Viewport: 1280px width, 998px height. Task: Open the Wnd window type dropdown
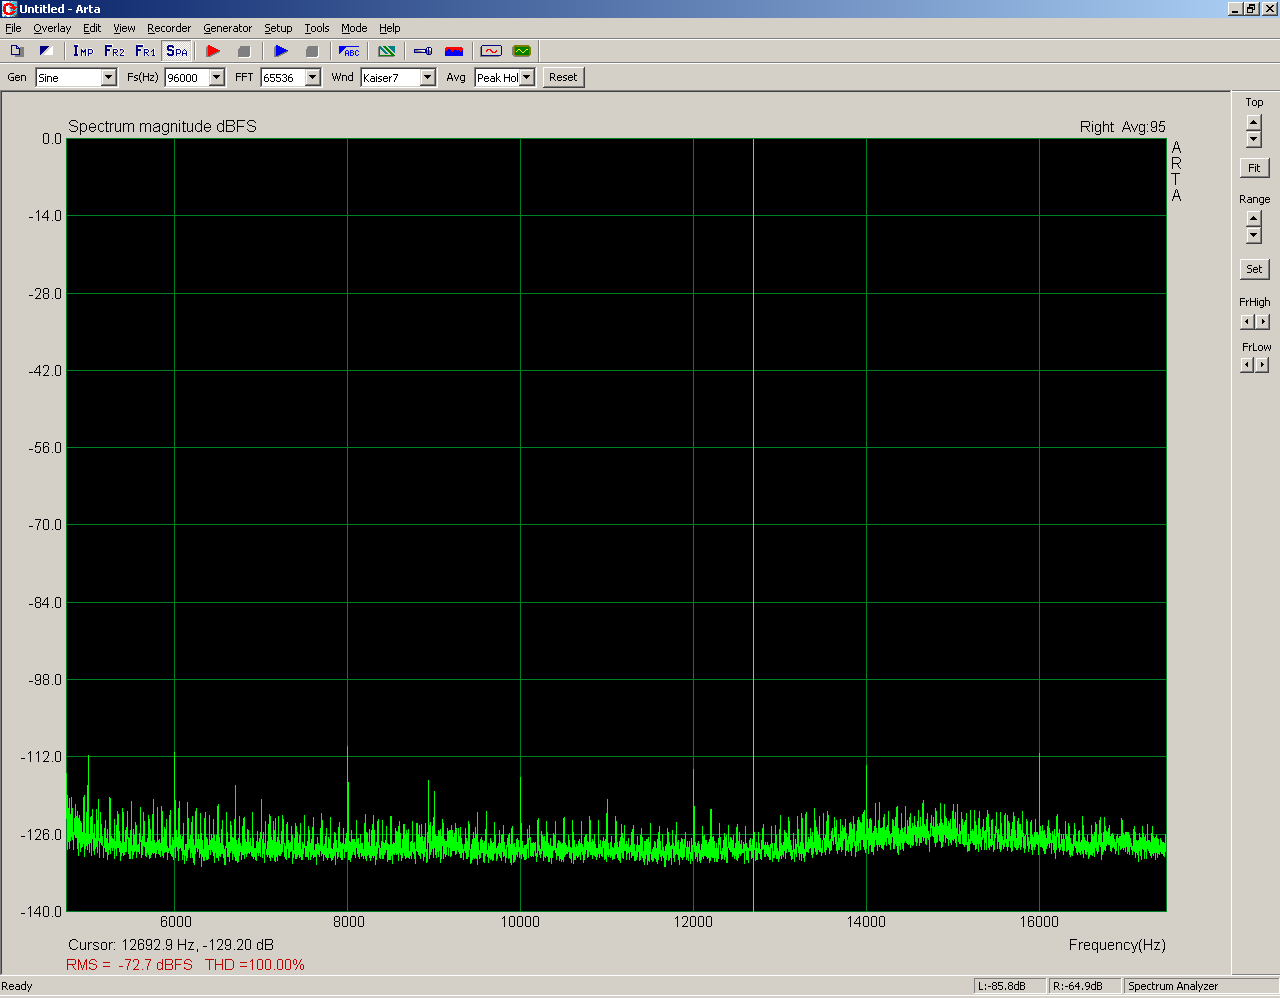pyautogui.click(x=428, y=77)
